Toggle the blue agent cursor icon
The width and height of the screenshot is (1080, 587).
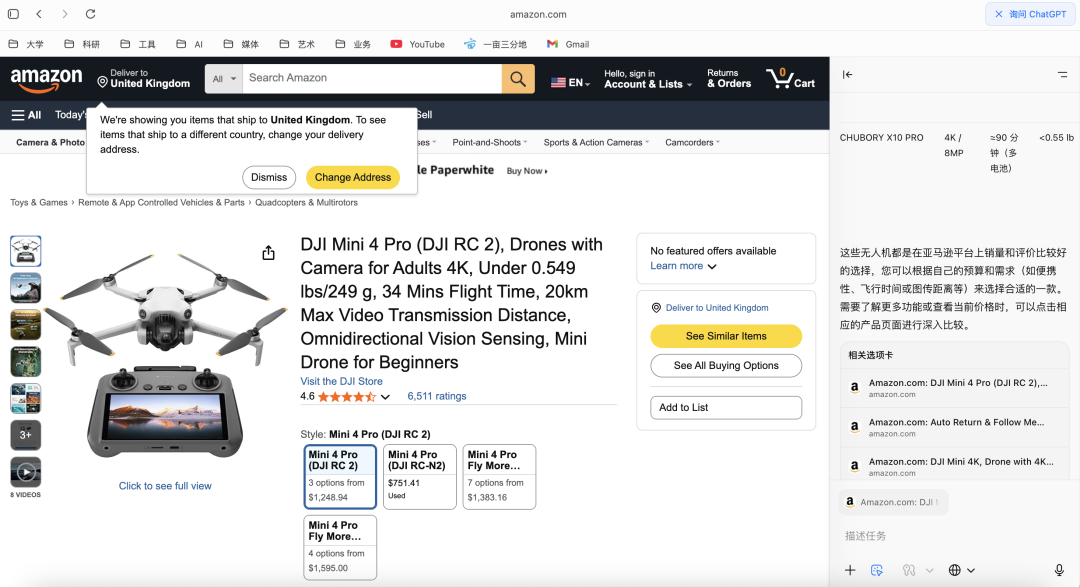click(x=876, y=570)
